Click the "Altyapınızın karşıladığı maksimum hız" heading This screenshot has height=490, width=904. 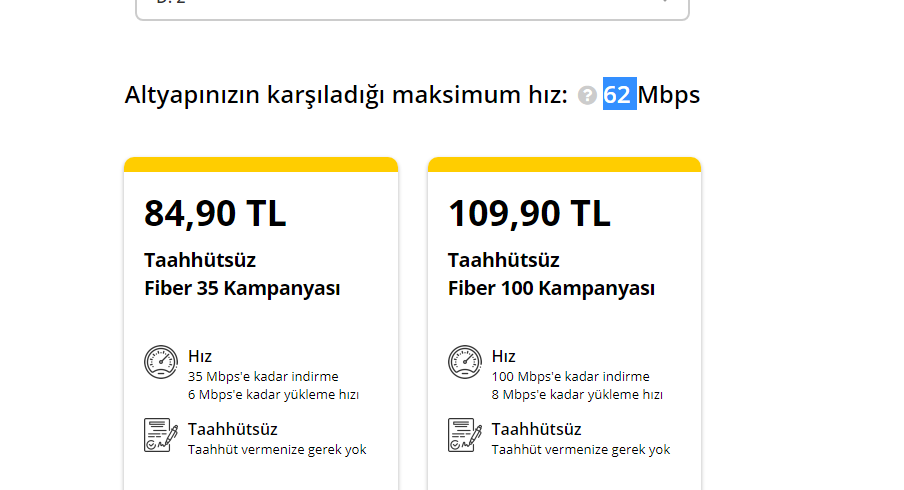coord(346,95)
